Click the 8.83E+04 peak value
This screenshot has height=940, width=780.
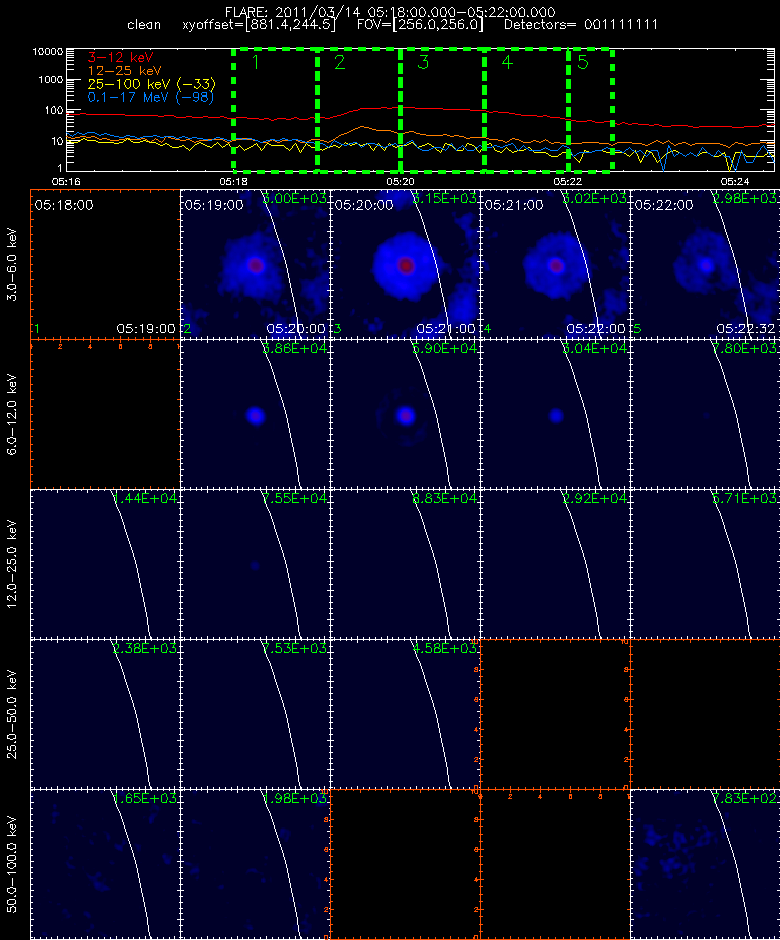(x=445, y=498)
